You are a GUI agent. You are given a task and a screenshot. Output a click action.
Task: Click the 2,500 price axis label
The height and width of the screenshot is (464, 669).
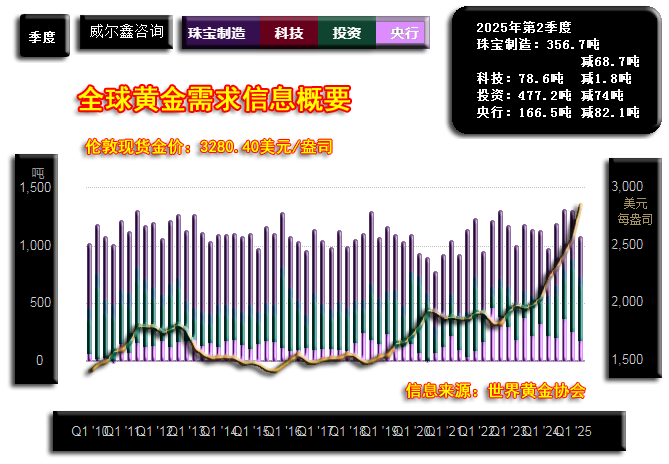[627, 244]
